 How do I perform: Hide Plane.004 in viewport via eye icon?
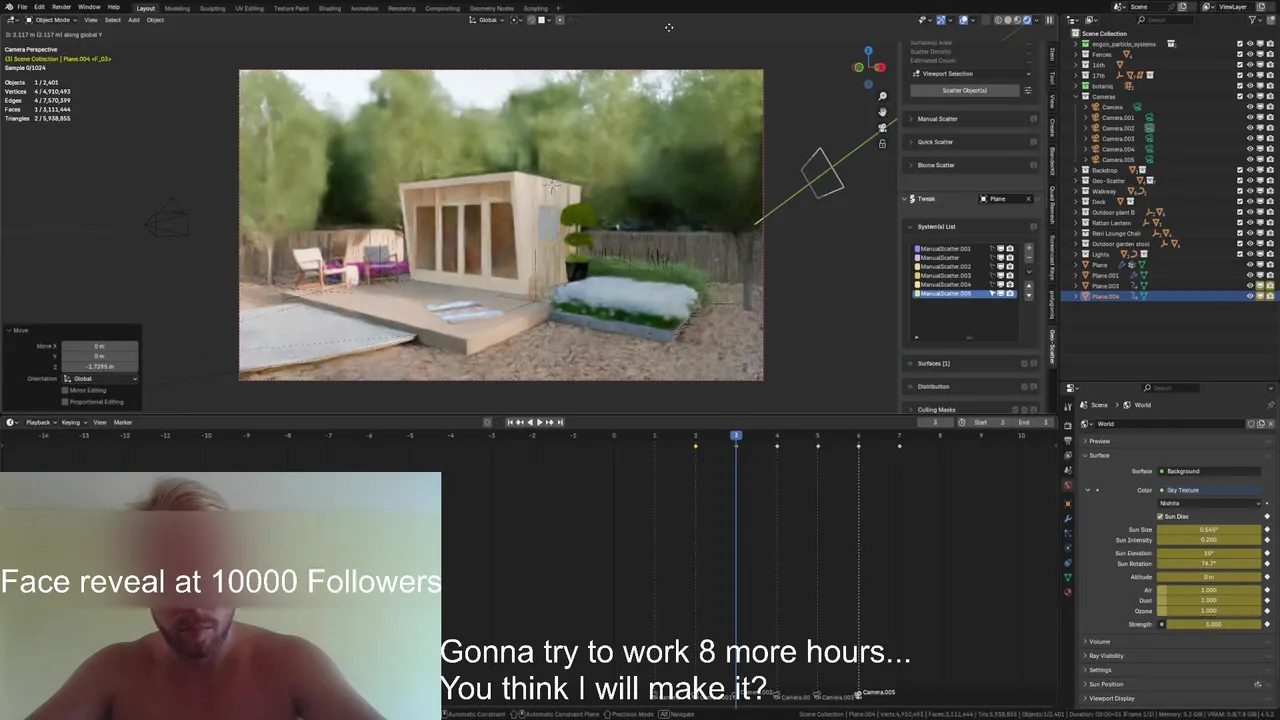pyautogui.click(x=1250, y=296)
